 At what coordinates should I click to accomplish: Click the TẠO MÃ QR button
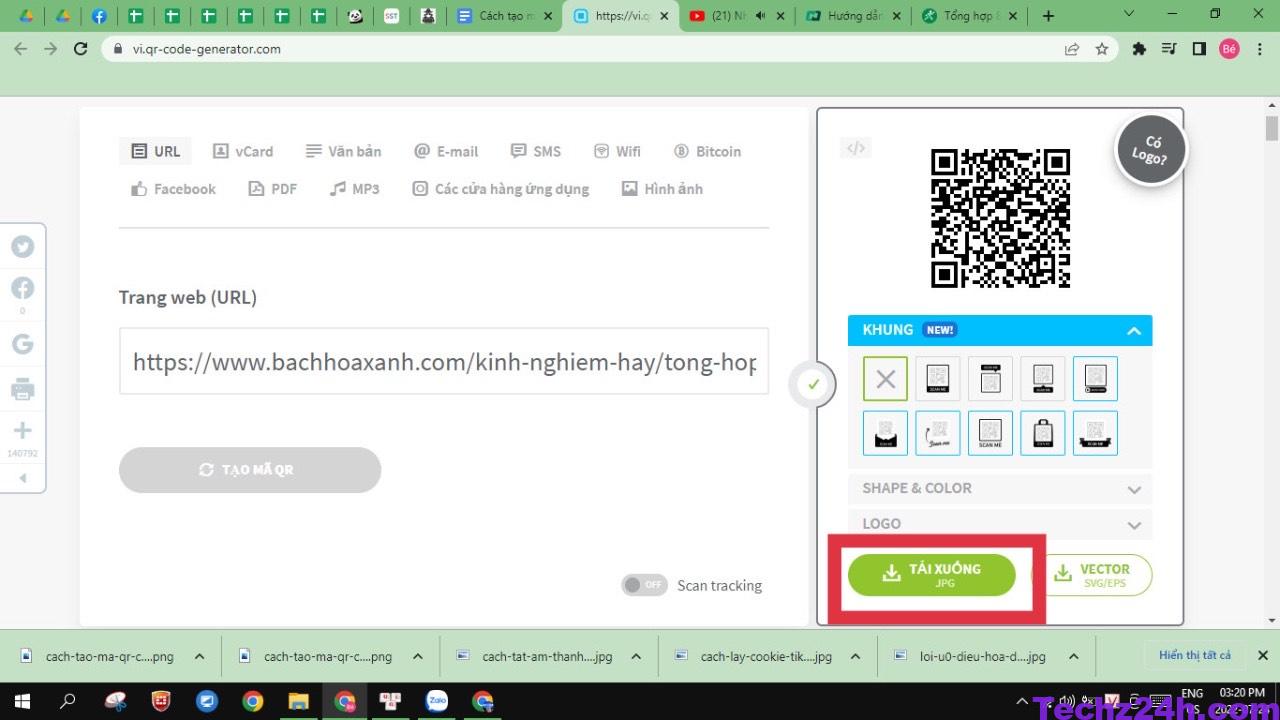click(x=250, y=470)
